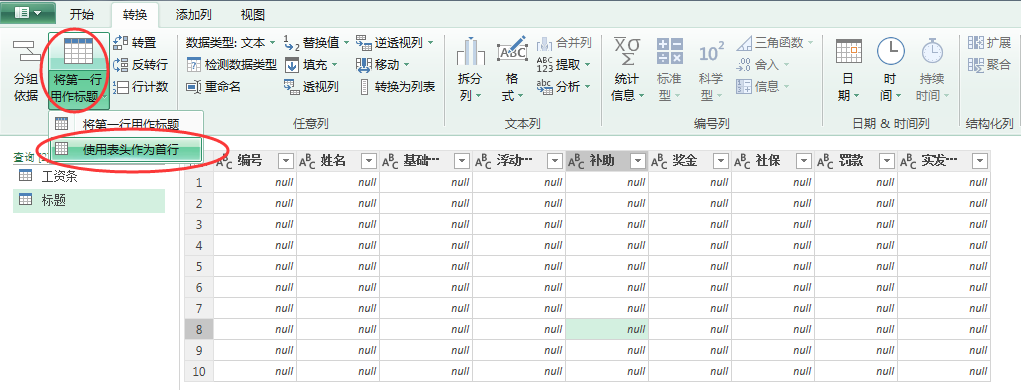
Task: Open filter dropdown for 社保 column
Action: tap(804, 161)
